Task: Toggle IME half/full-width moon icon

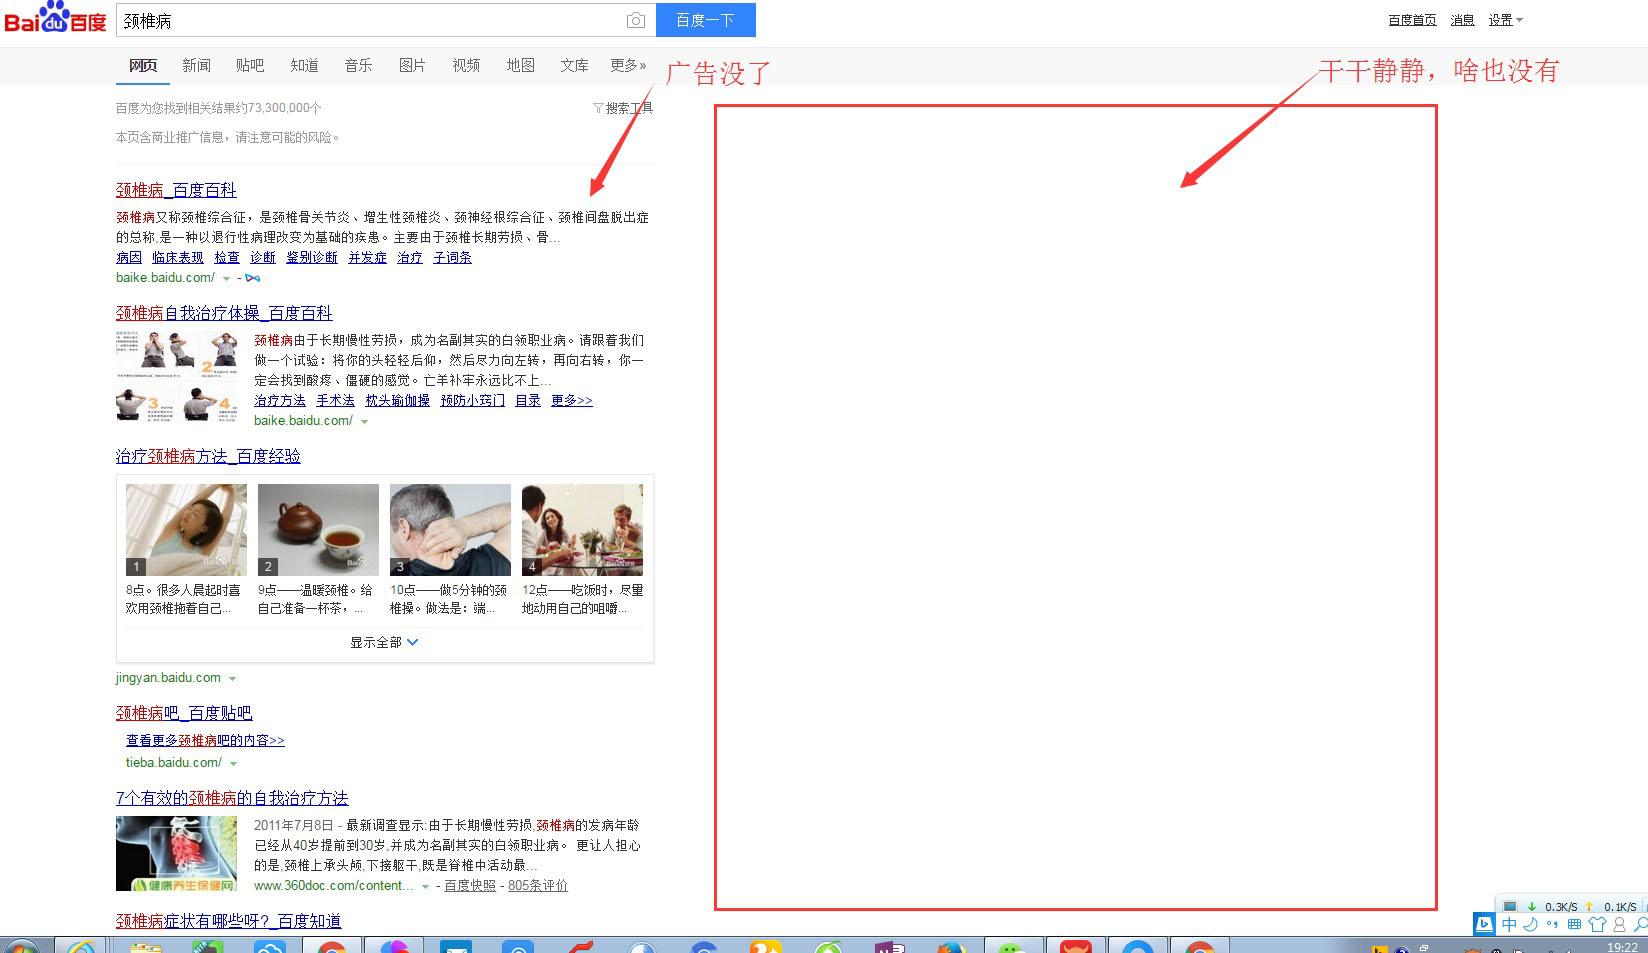Action: coord(1530,924)
